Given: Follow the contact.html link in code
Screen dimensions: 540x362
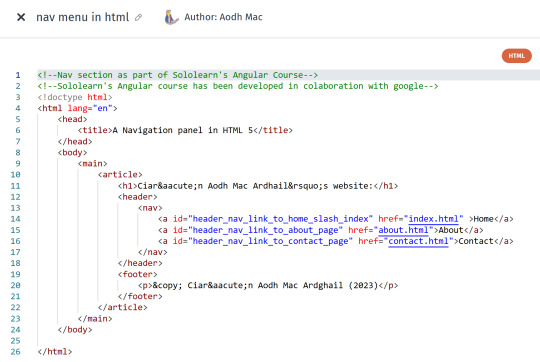Looking at the screenshot, I should pyautogui.click(x=418, y=241).
